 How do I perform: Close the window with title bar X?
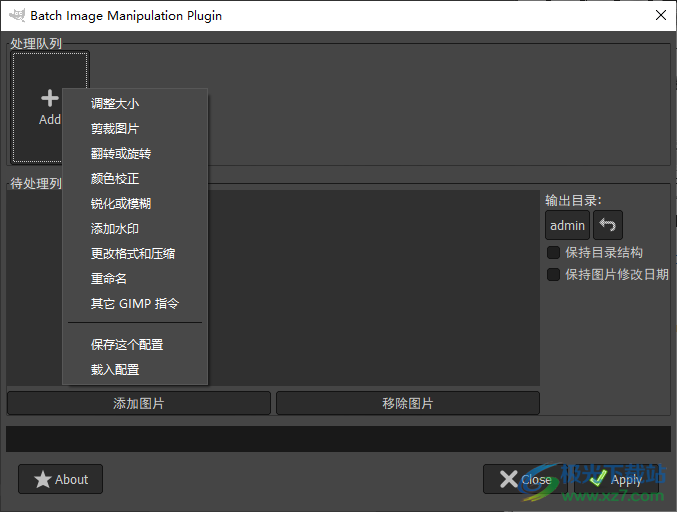click(x=661, y=16)
